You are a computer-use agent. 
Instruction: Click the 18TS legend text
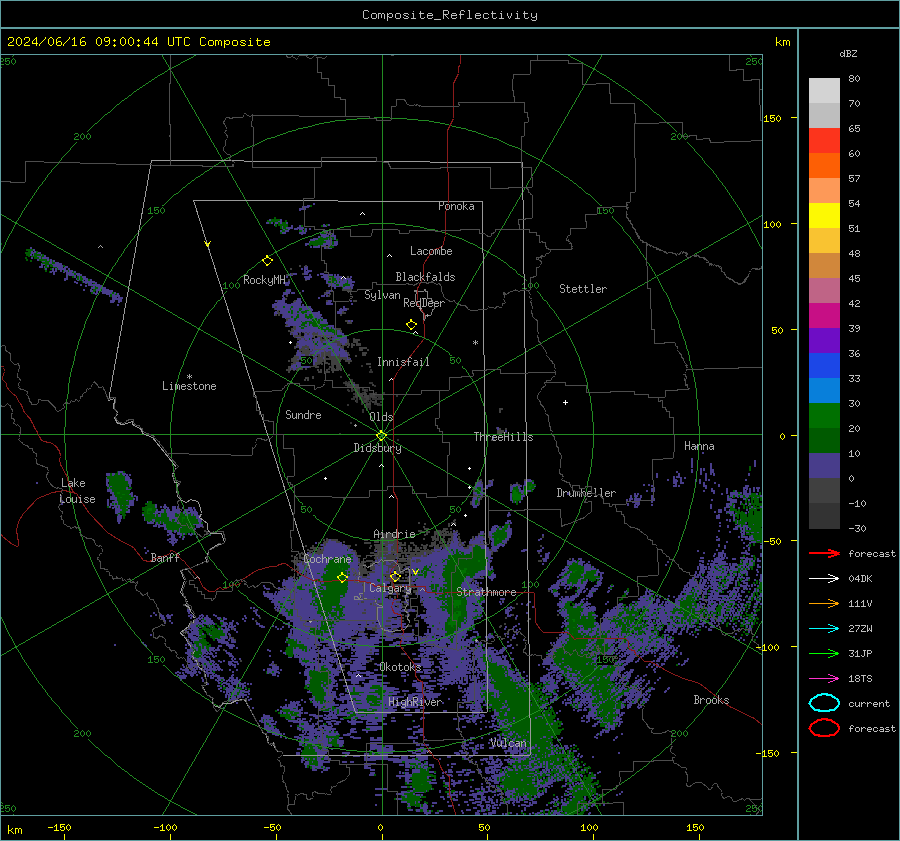[x=860, y=679]
